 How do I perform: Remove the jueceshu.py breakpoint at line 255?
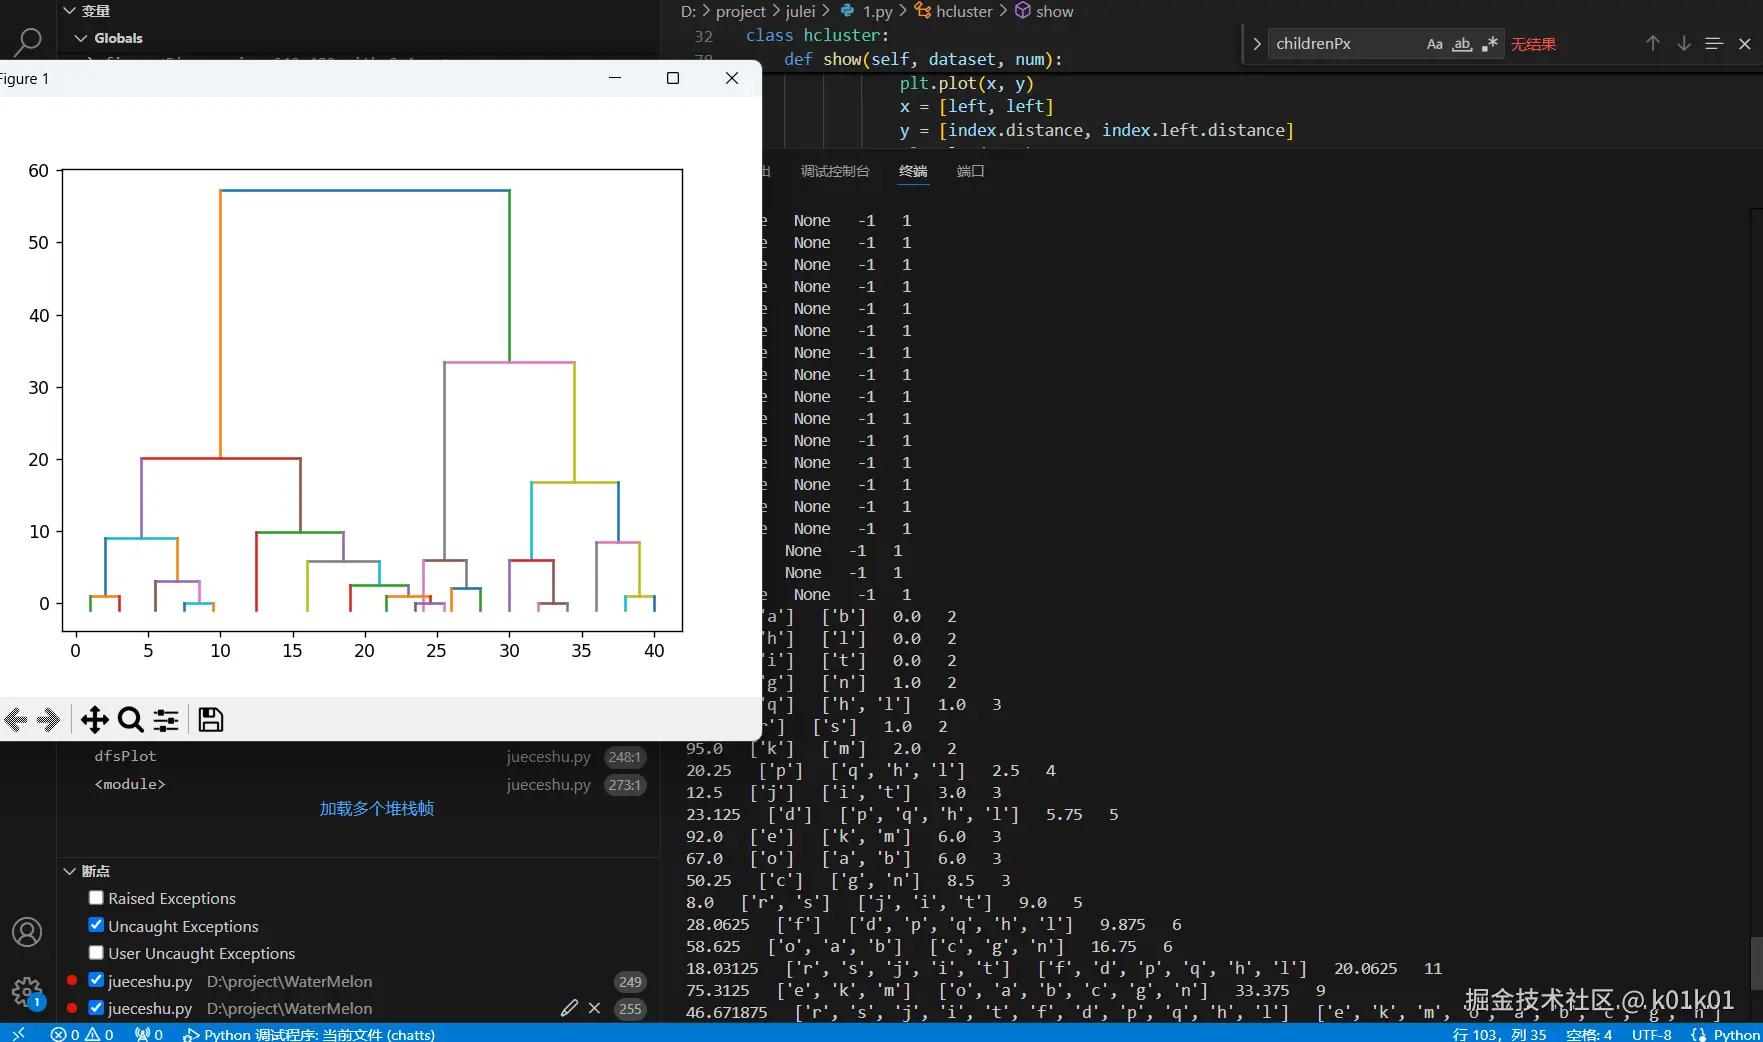(x=595, y=1008)
